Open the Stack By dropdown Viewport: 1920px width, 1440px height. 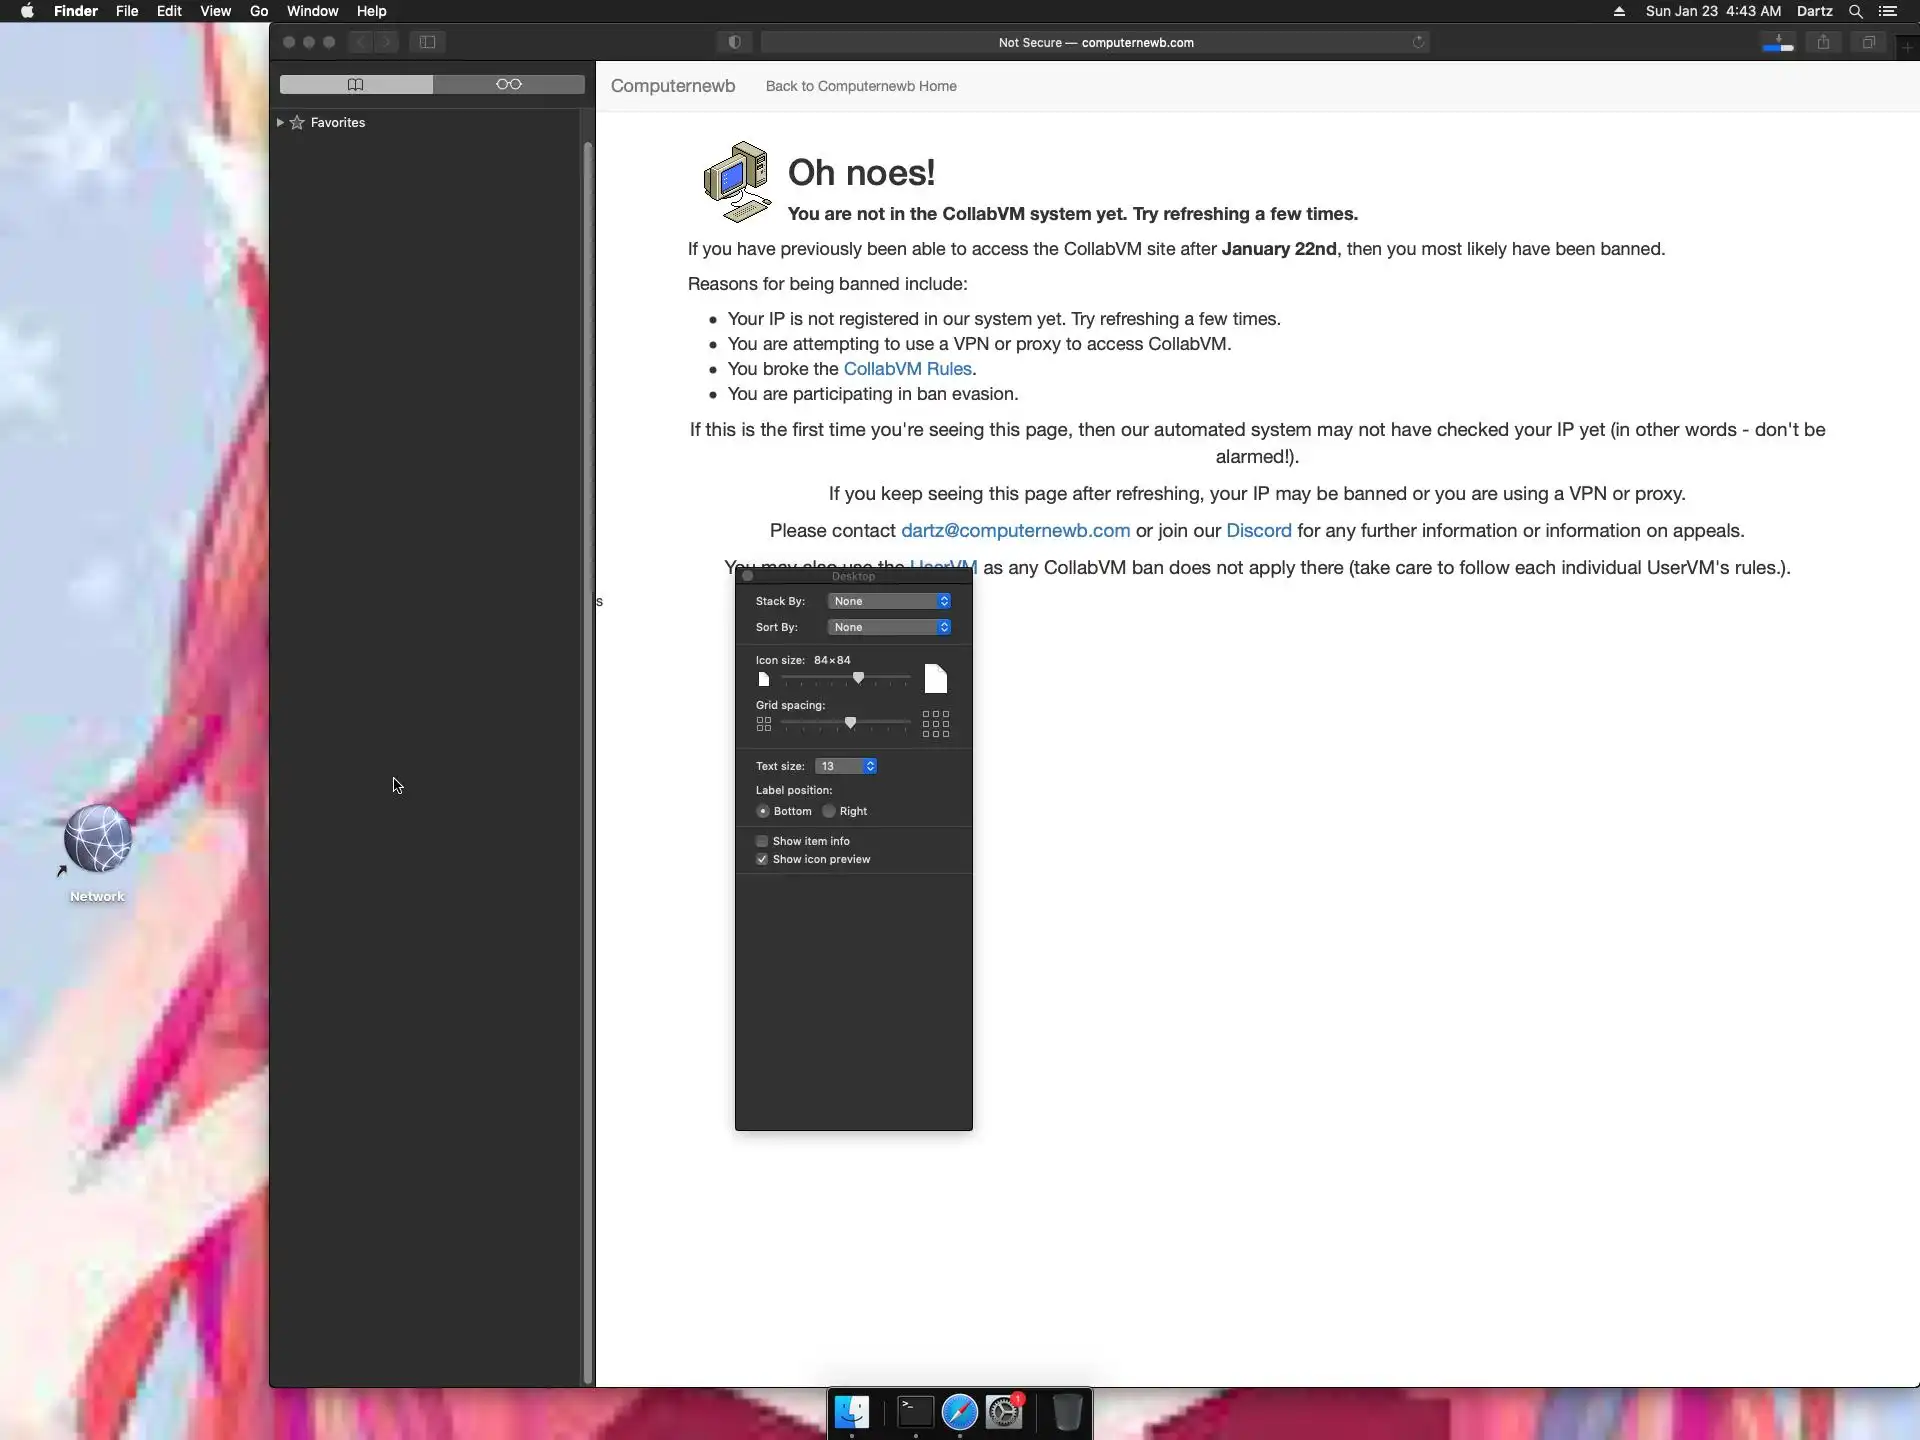tap(889, 601)
